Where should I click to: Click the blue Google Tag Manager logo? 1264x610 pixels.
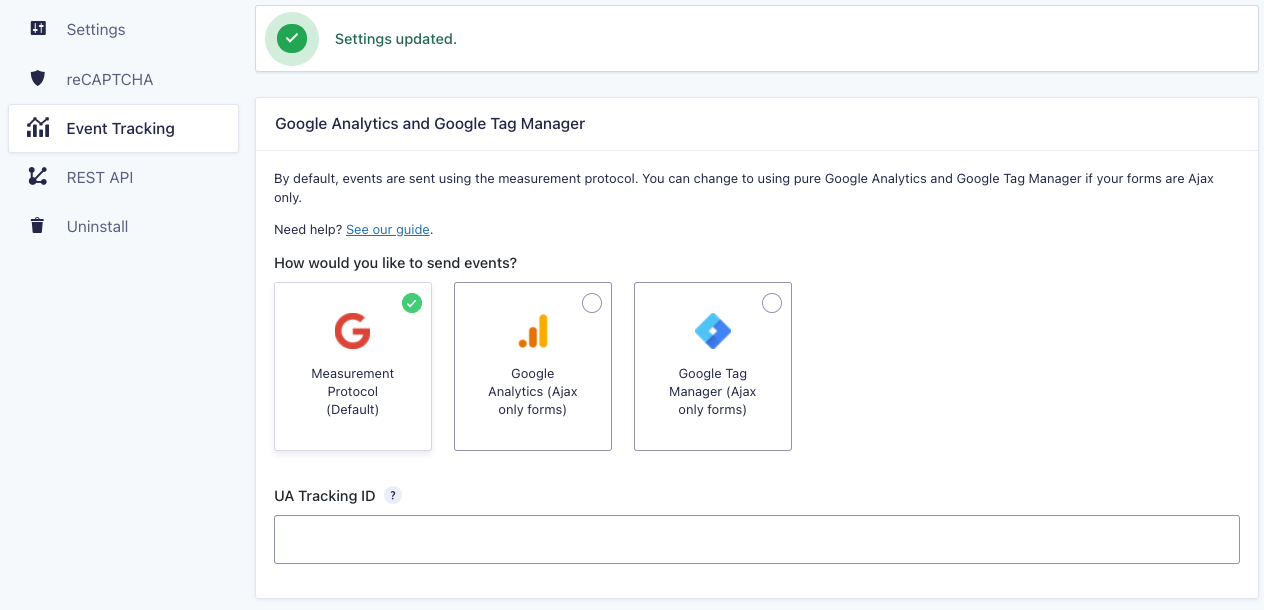coord(713,331)
